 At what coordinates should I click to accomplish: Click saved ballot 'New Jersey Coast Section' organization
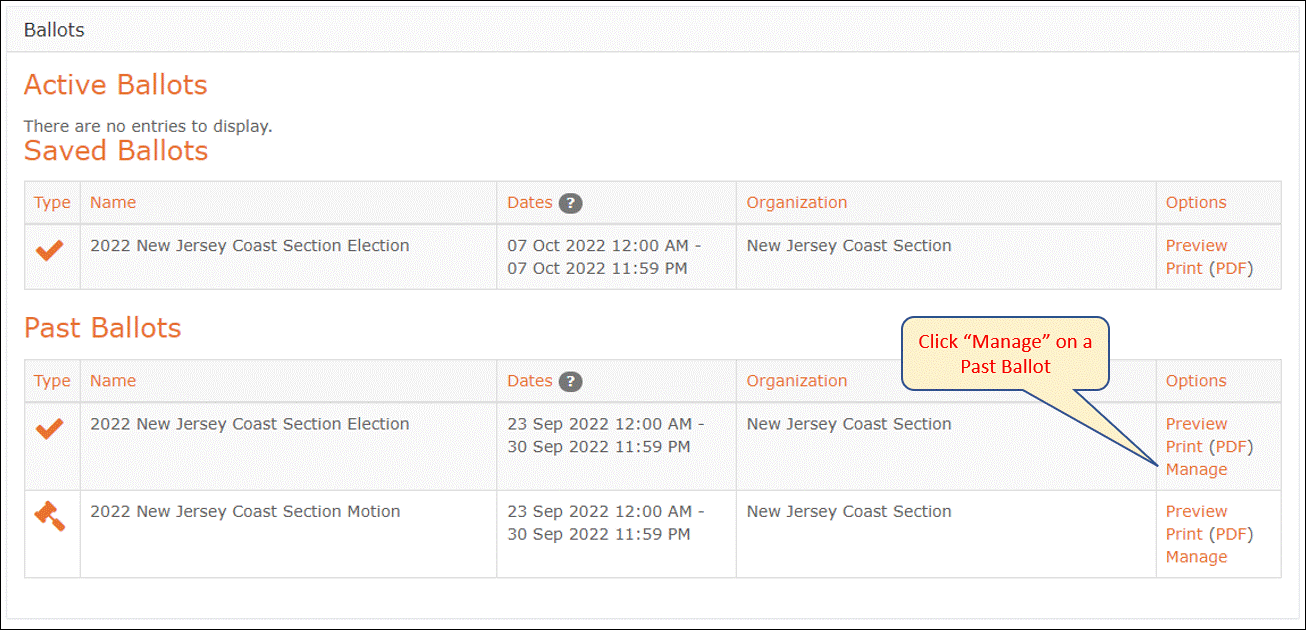(849, 246)
